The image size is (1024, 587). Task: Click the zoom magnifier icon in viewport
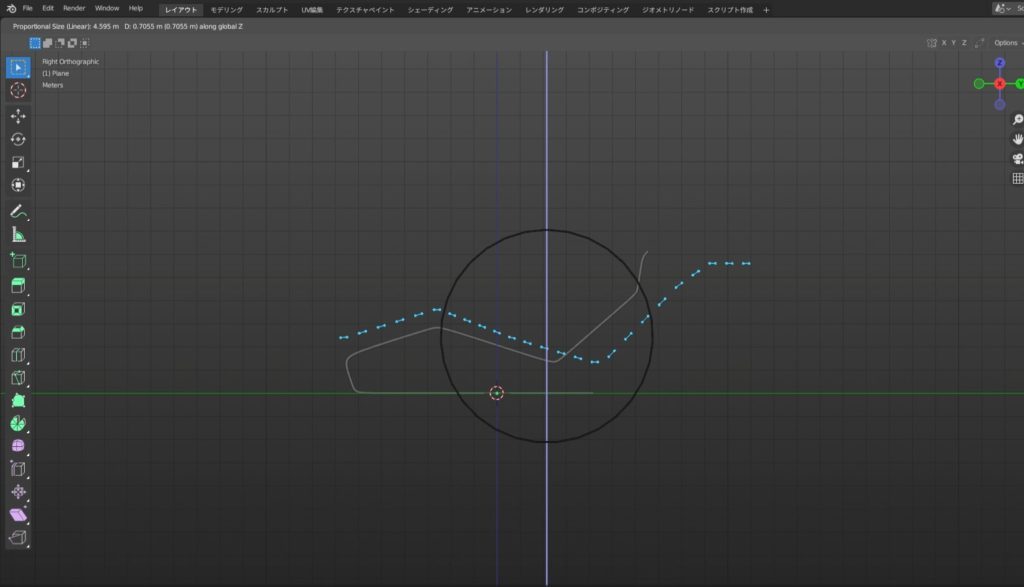1018,120
